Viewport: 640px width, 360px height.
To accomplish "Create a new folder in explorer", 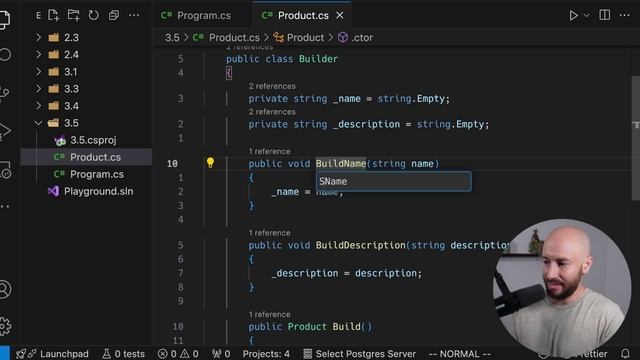I will click(x=73, y=16).
